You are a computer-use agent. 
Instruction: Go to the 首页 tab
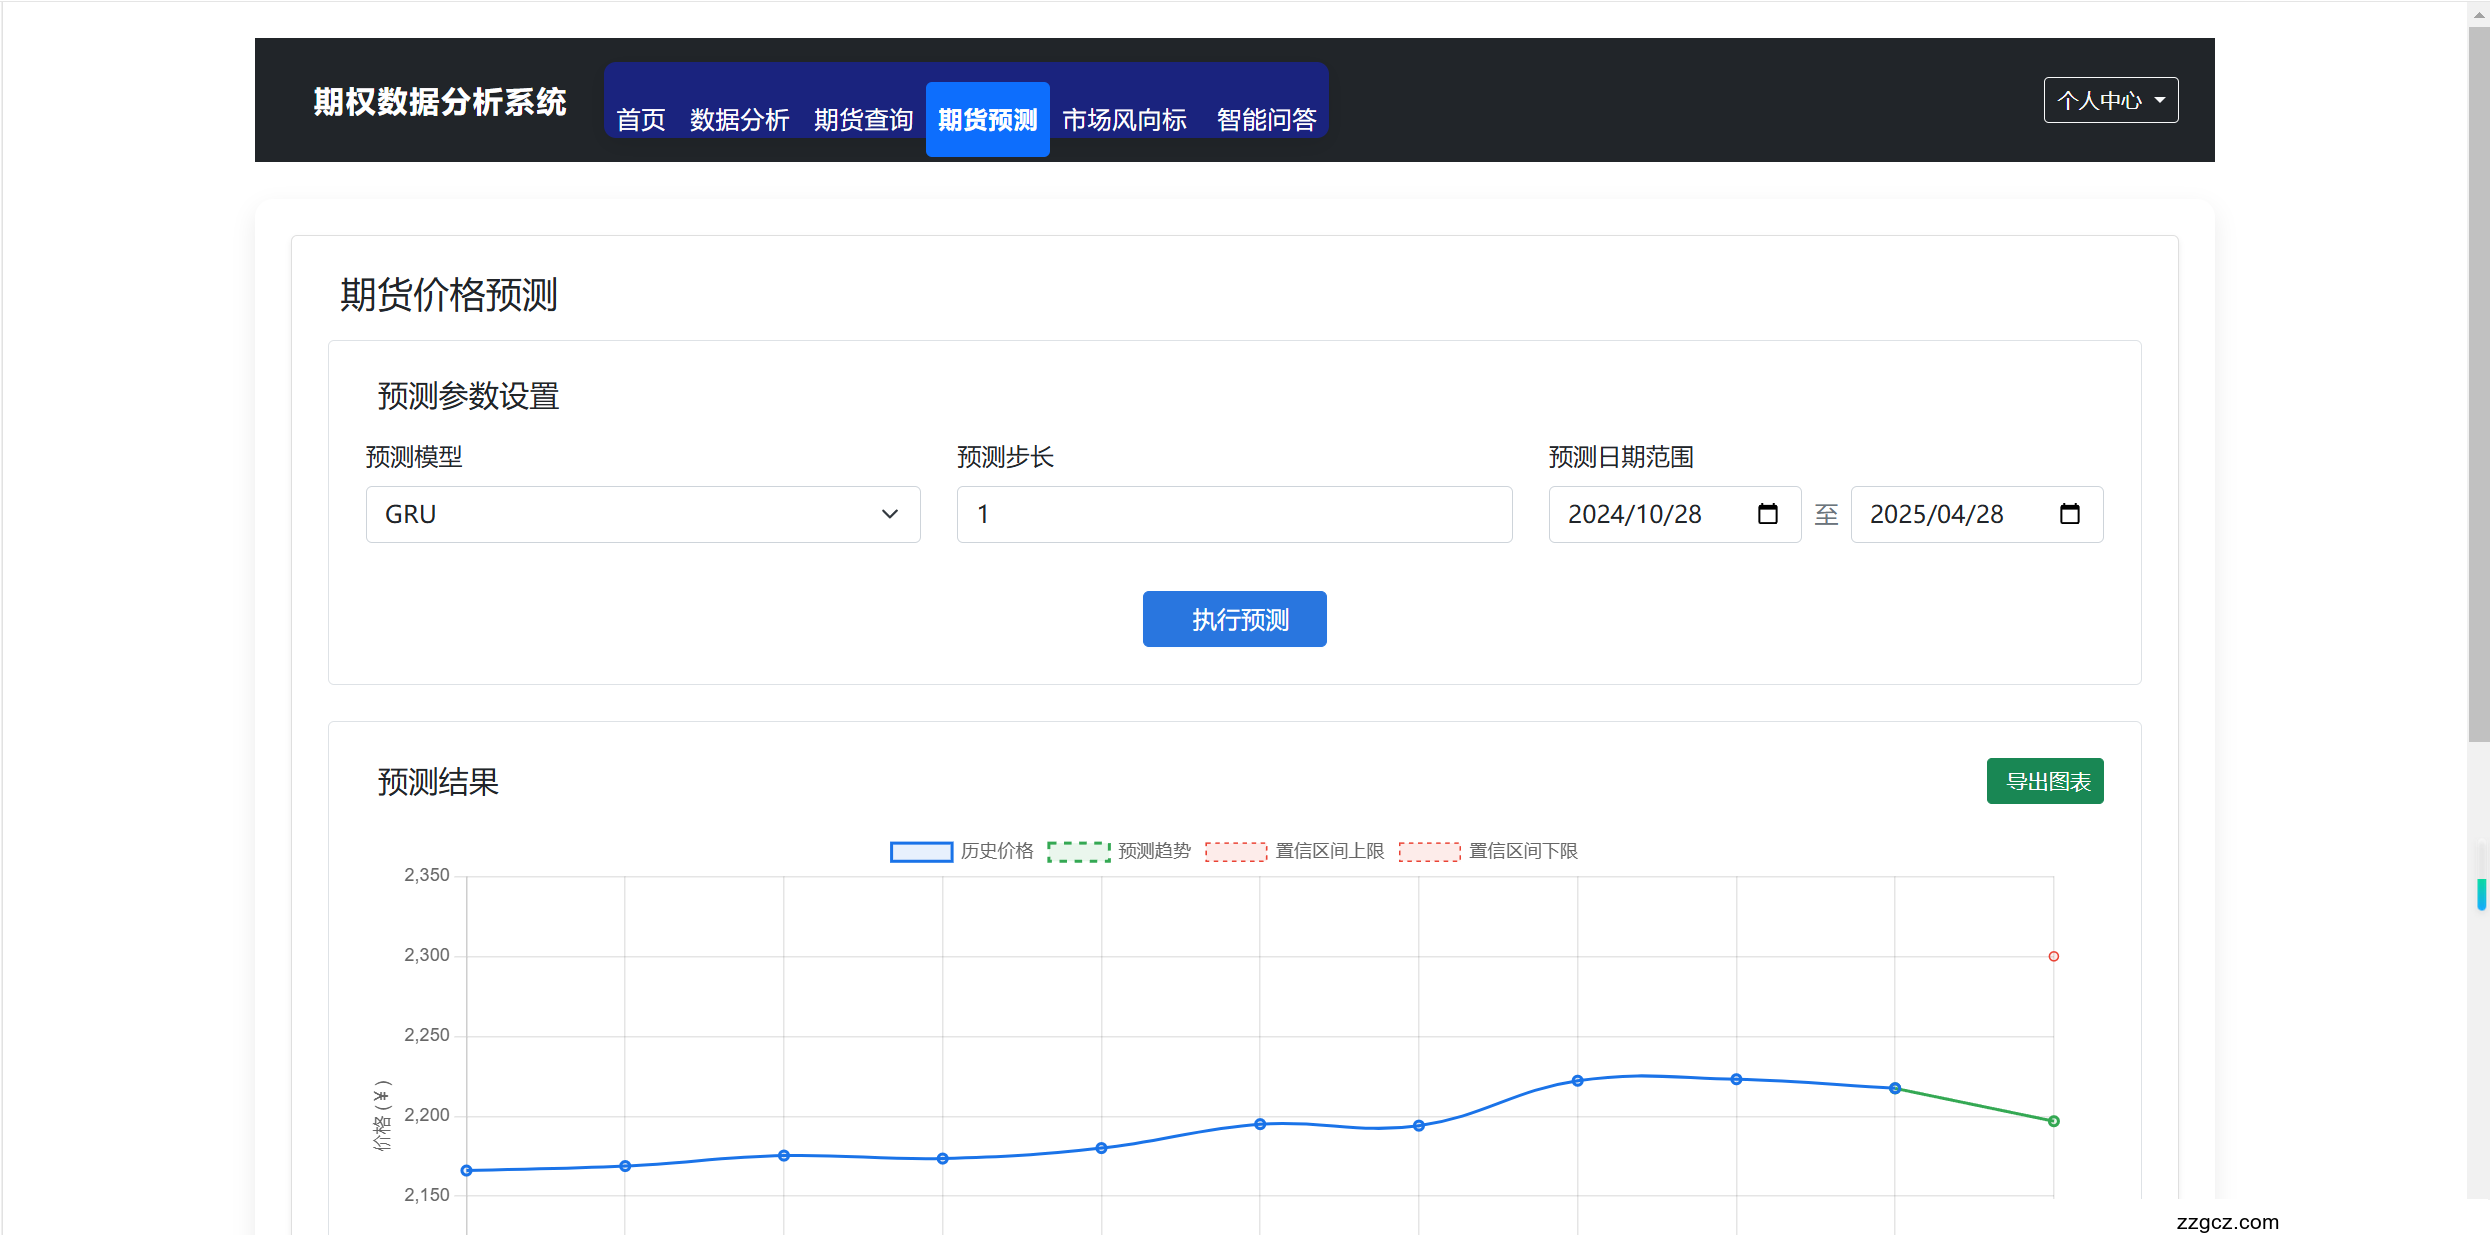click(640, 120)
